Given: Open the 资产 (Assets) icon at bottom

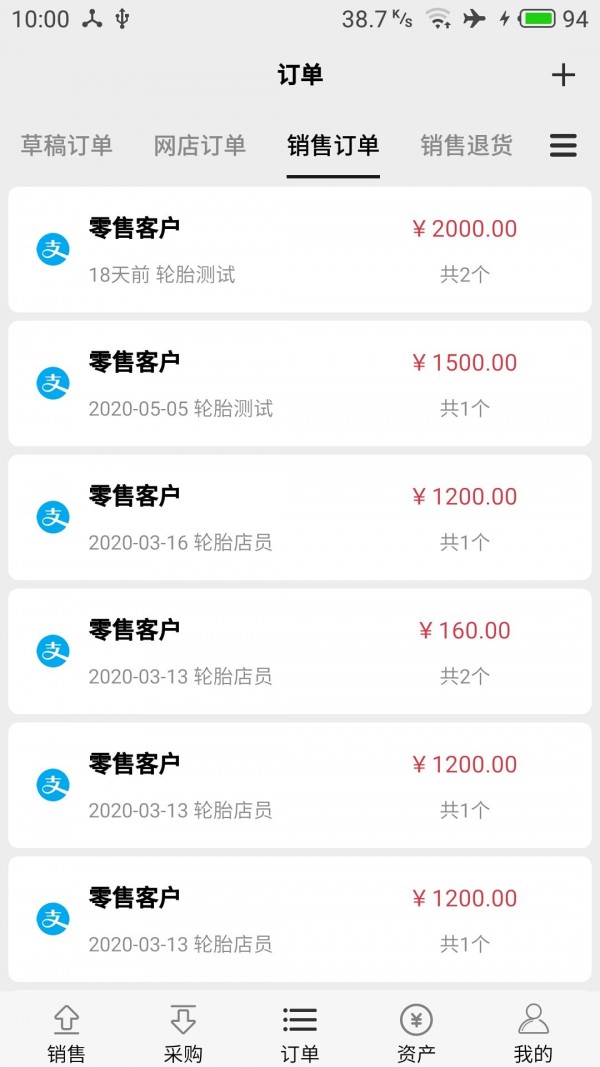Looking at the screenshot, I should pos(416,1035).
